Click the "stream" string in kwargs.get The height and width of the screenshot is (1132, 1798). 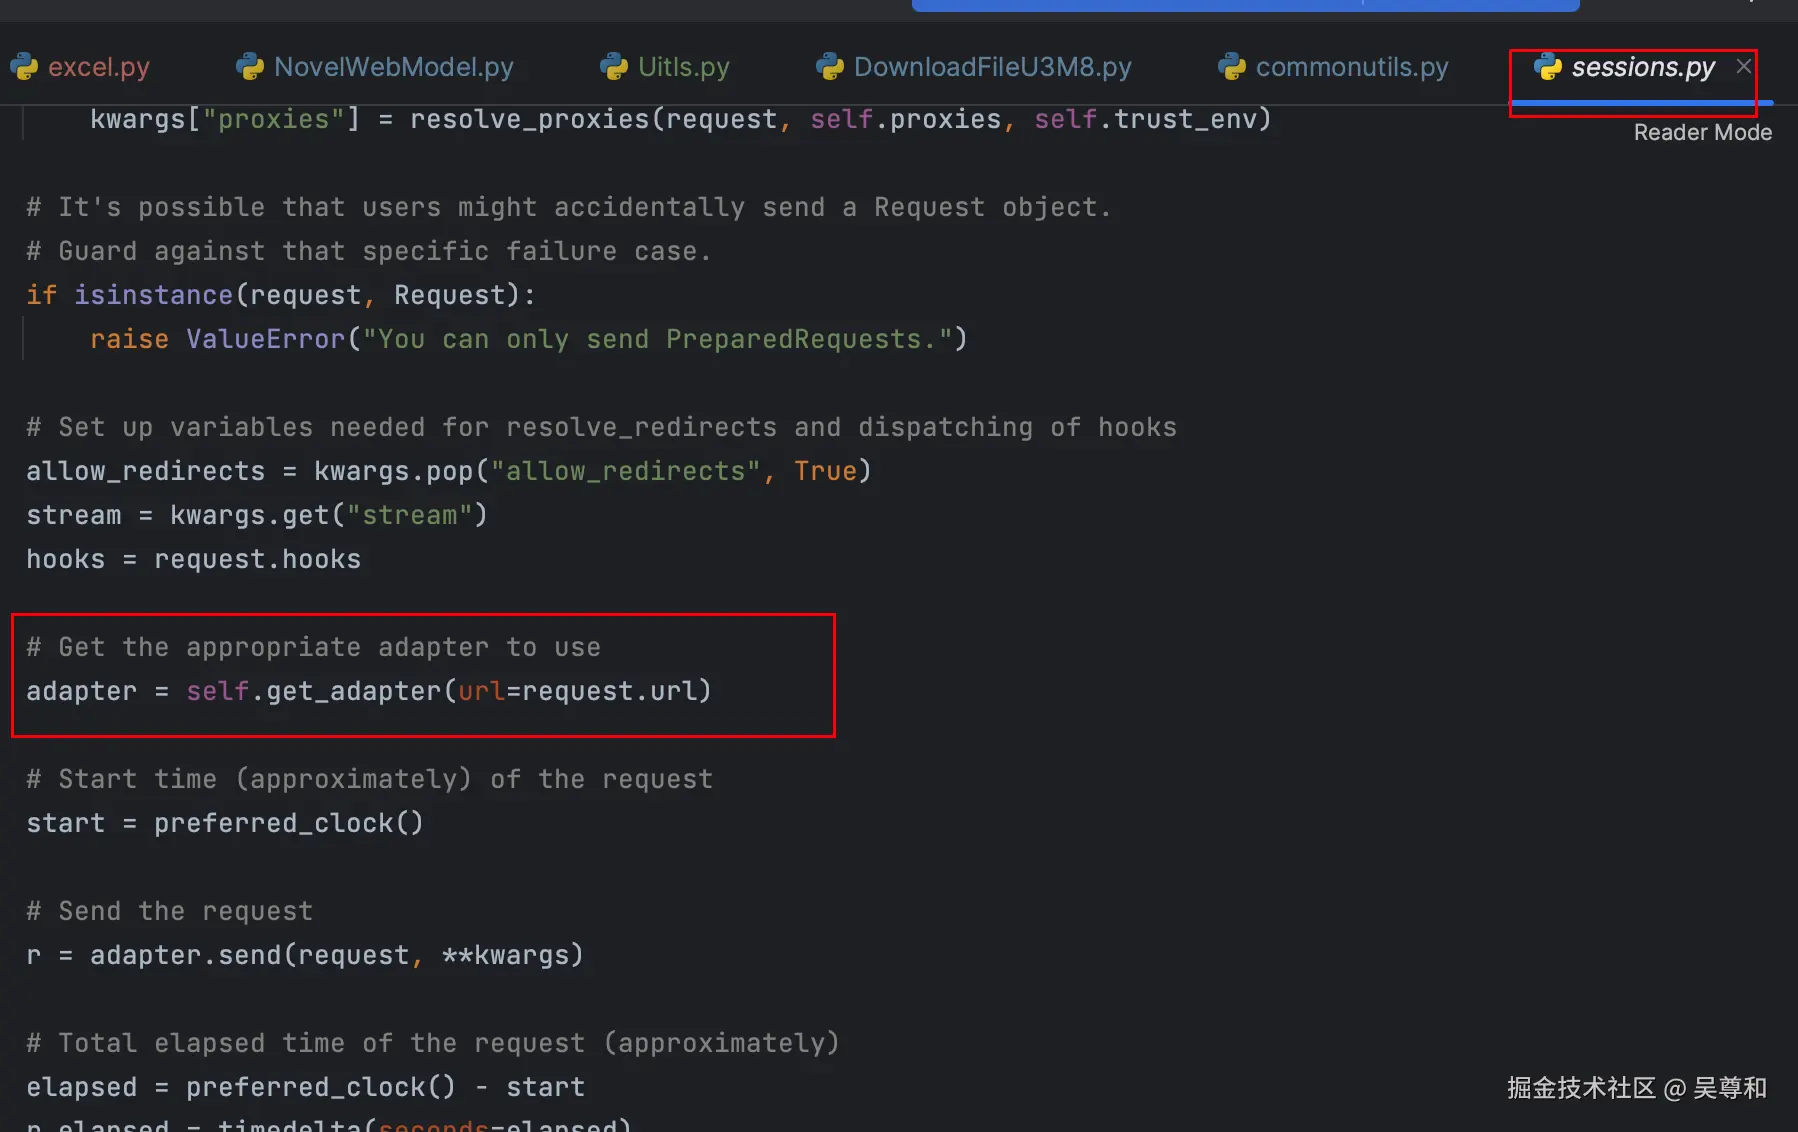(409, 515)
